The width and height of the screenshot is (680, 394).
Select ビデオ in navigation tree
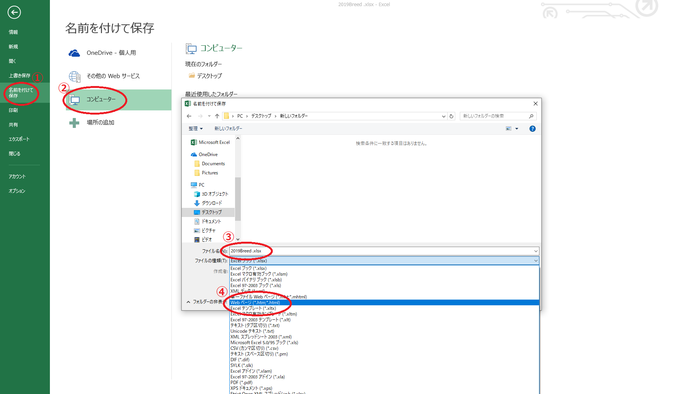click(203, 240)
